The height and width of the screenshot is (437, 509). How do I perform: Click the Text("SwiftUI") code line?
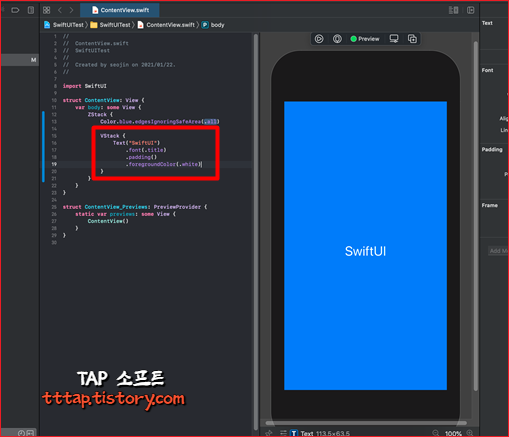tap(136, 143)
